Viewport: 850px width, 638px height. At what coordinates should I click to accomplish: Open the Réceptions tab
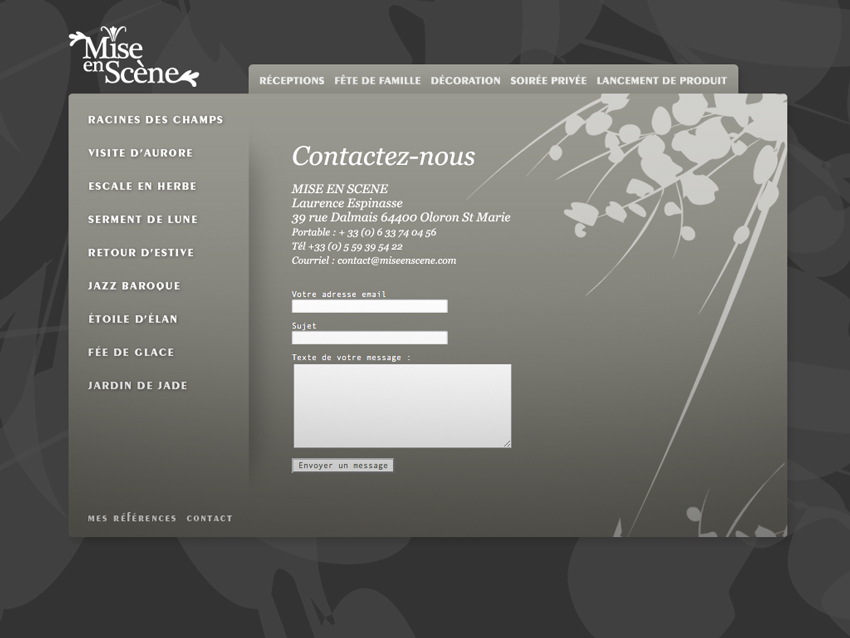click(x=291, y=81)
